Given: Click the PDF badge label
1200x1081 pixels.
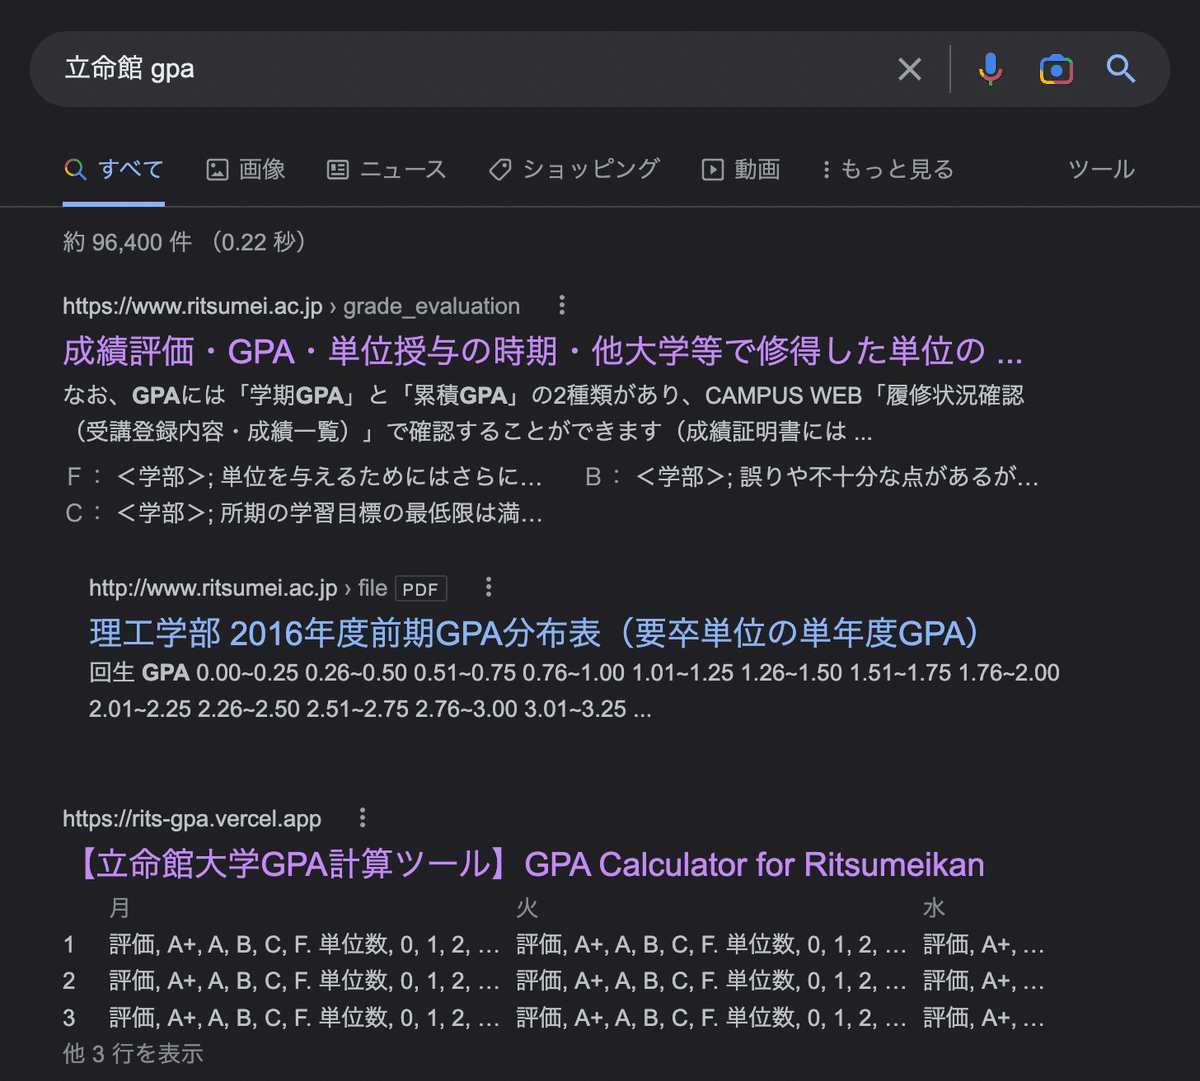Looking at the screenshot, I should [420, 589].
